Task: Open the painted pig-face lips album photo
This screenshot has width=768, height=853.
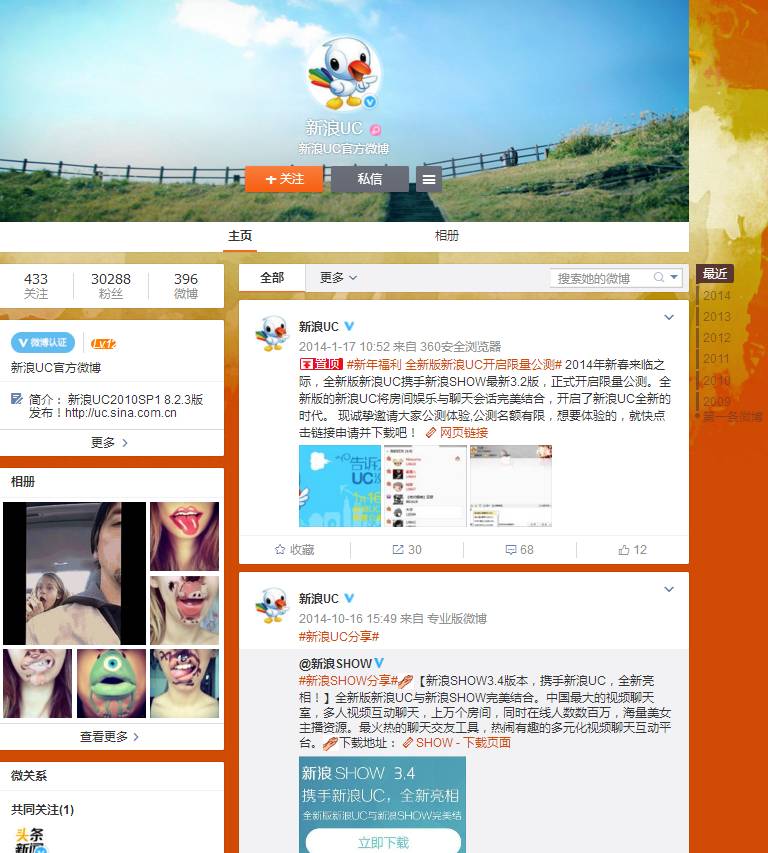Action: tap(184, 610)
